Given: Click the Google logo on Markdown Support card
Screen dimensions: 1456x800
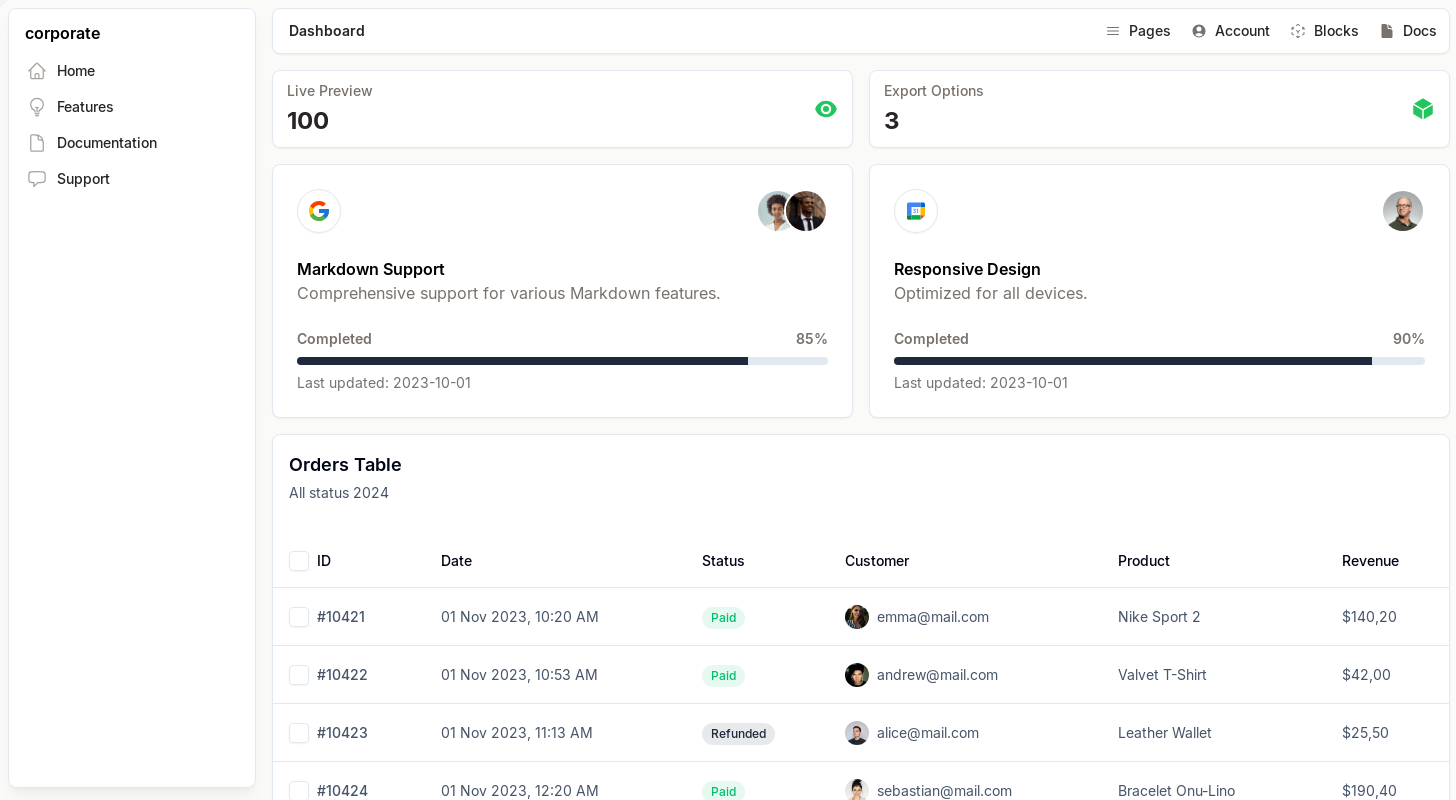Looking at the screenshot, I should (319, 211).
